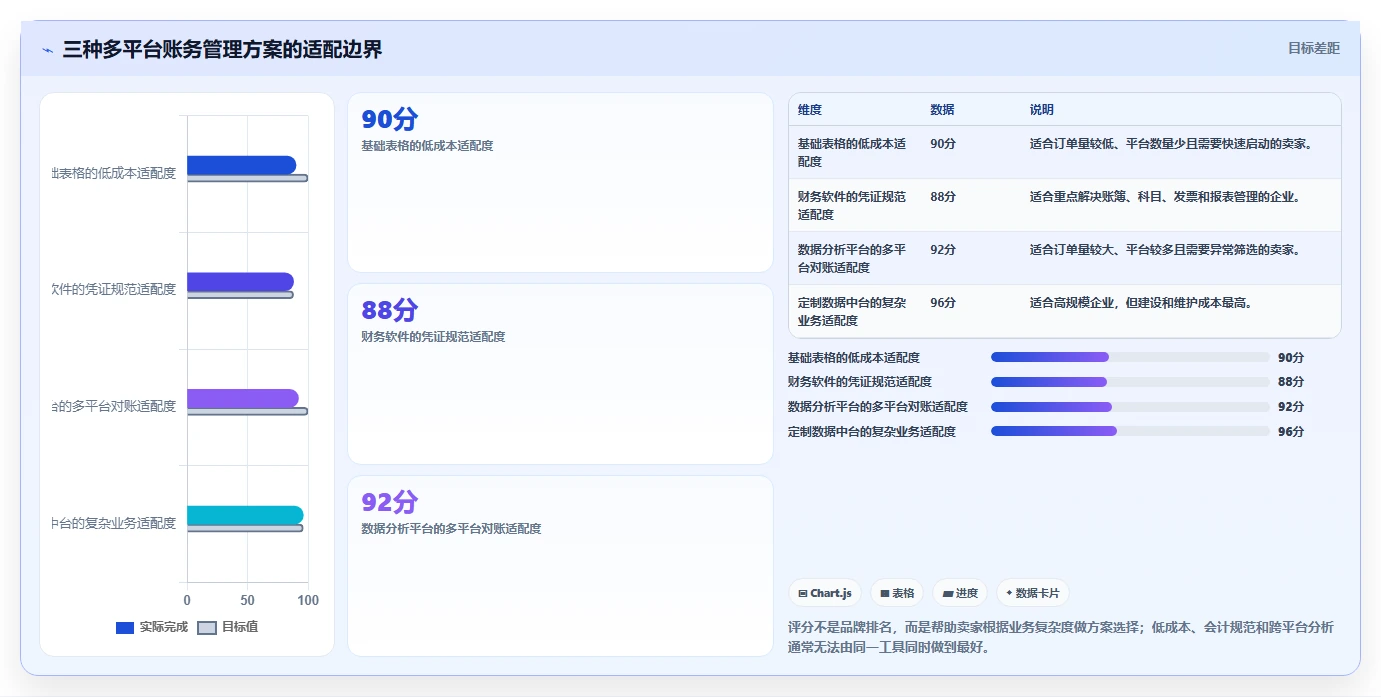Image resolution: width=1381 pixels, height=697 pixels.
Task: Toggle the 目标值 legend entry in the chart
Action: pos(228,627)
